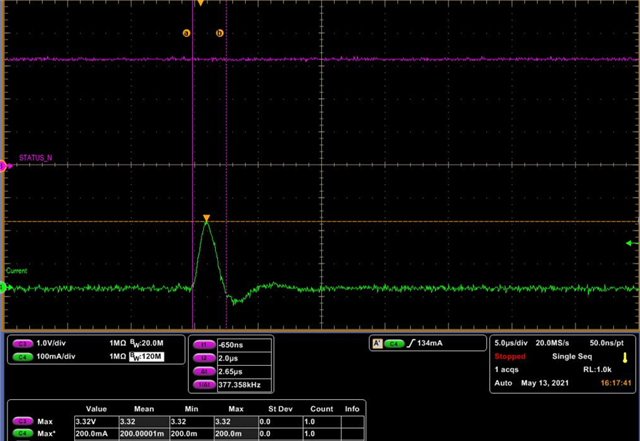Click the Mean column header

144,409
